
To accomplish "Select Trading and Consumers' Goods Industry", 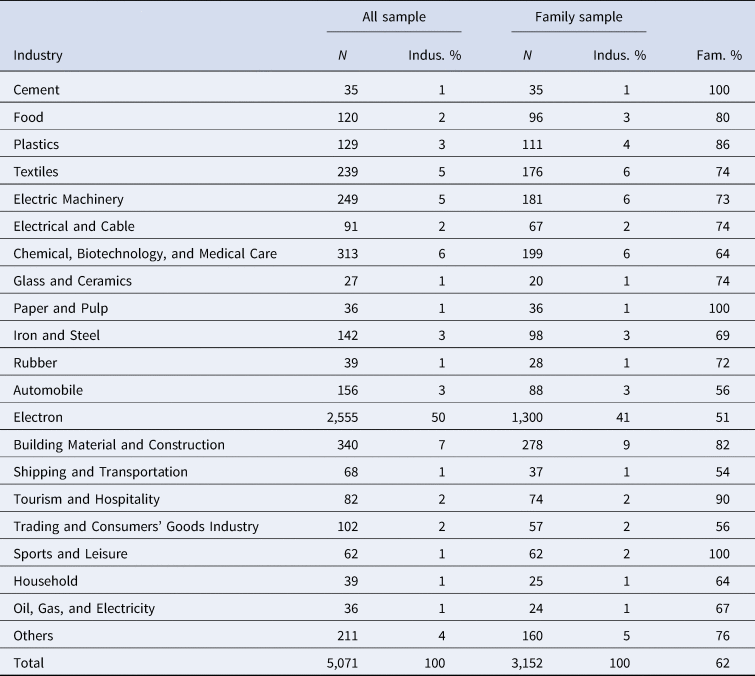I will point(136,526).
